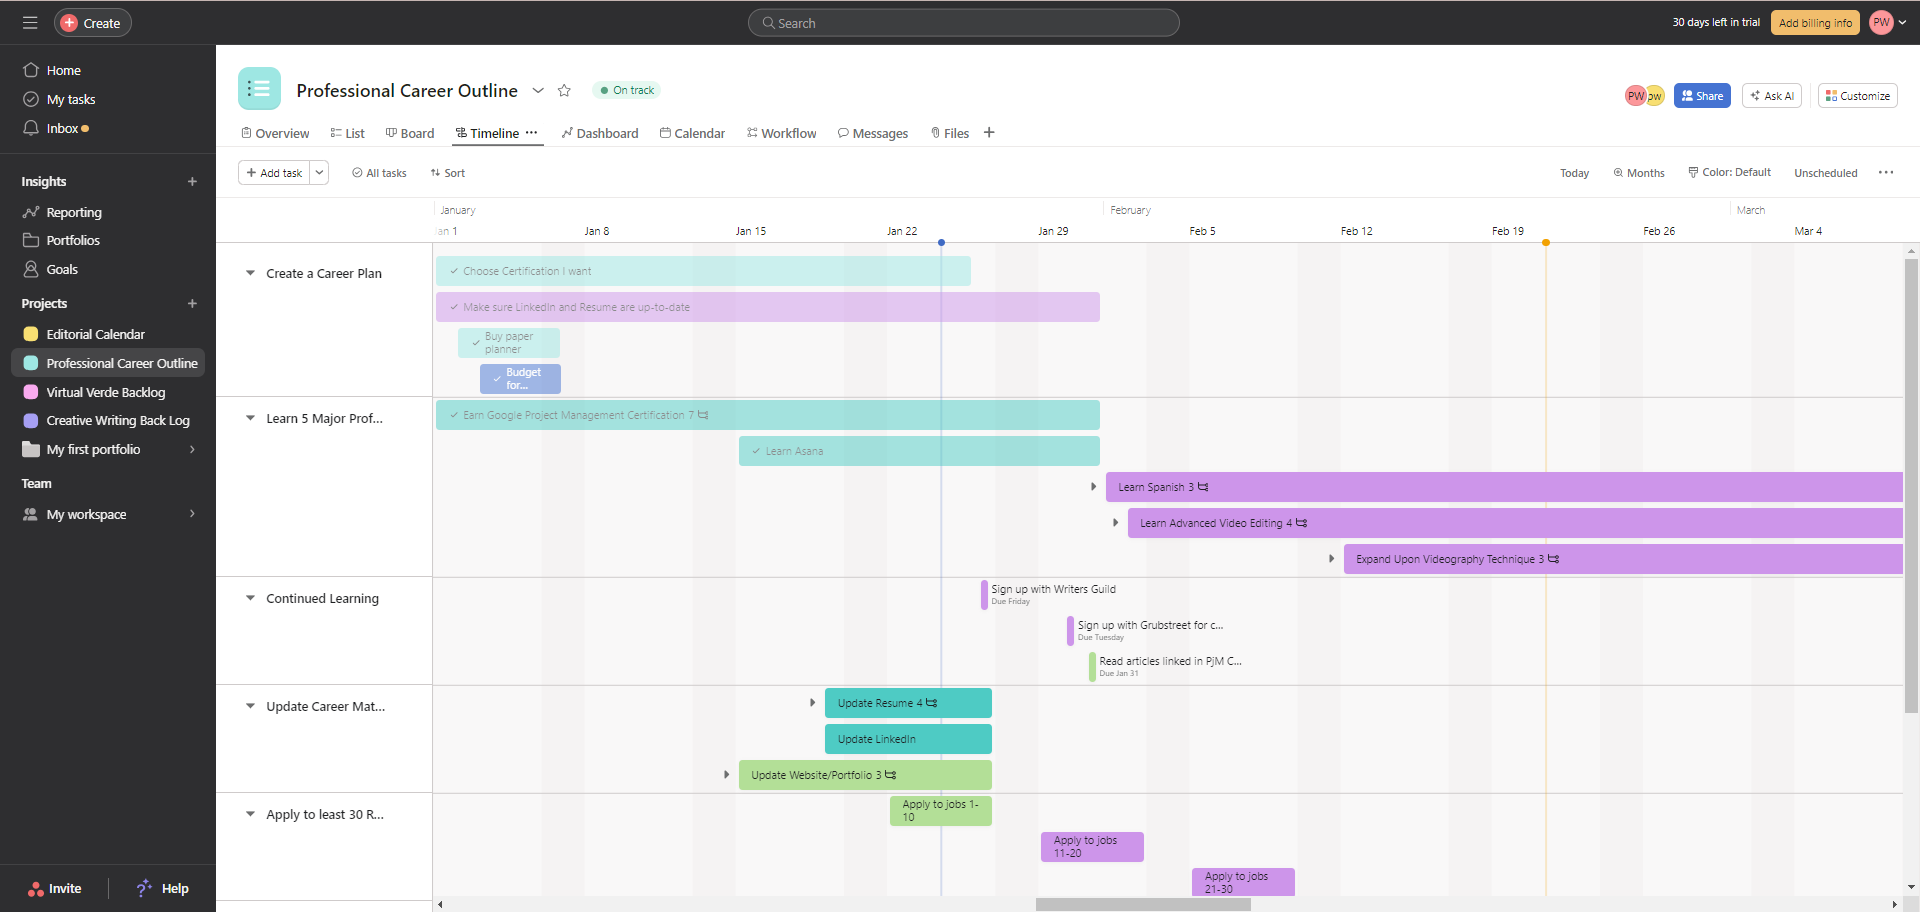1920x912 pixels.
Task: Open Editorial Calendar project
Action: click(x=95, y=334)
